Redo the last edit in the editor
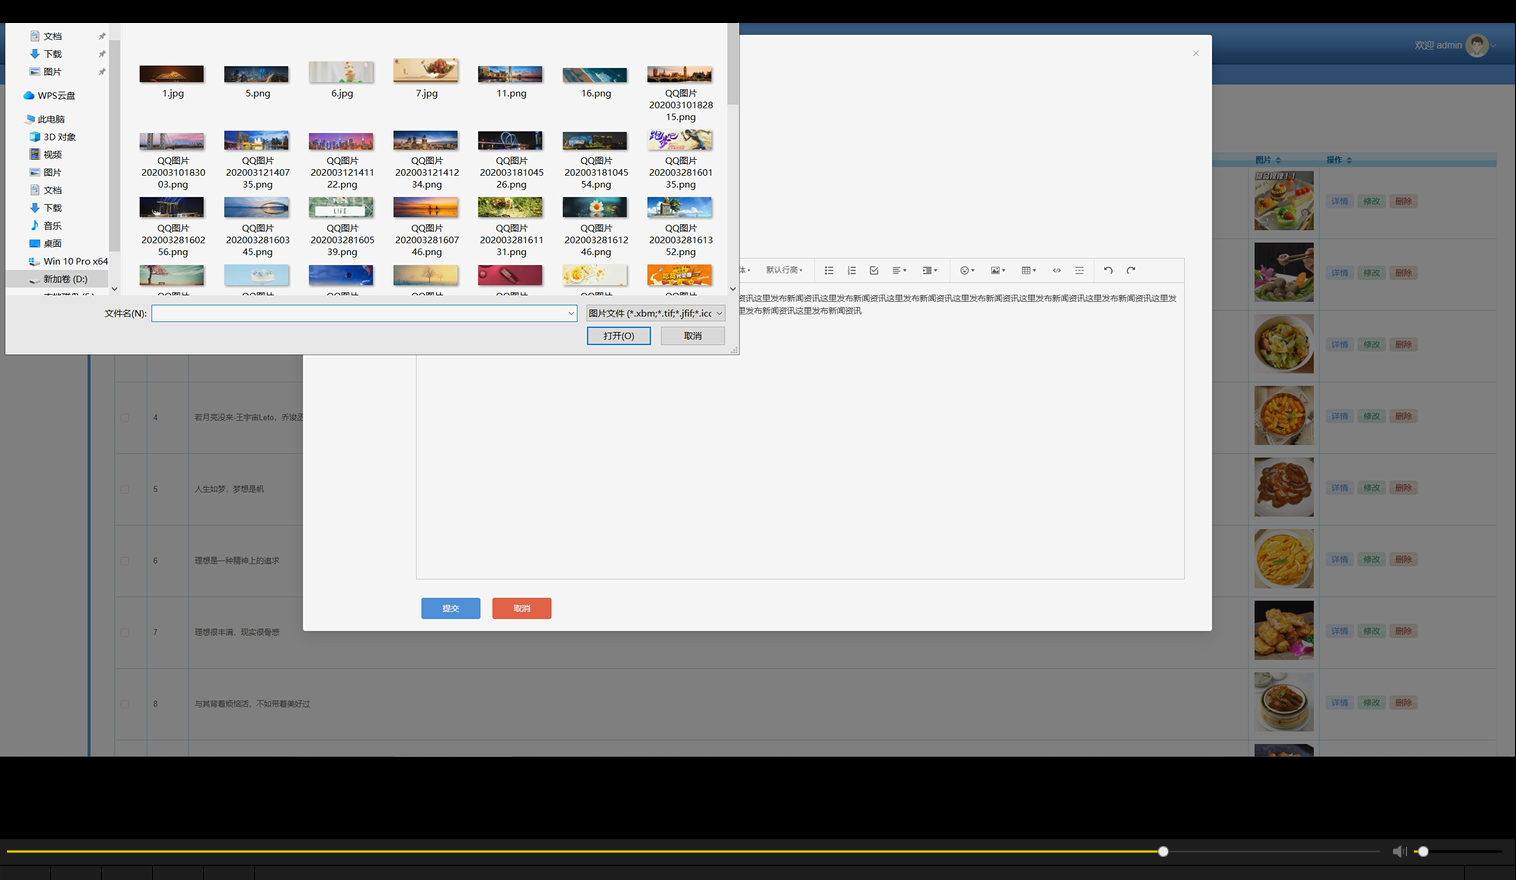Screen dimensions: 1516x880 [x=1131, y=271]
